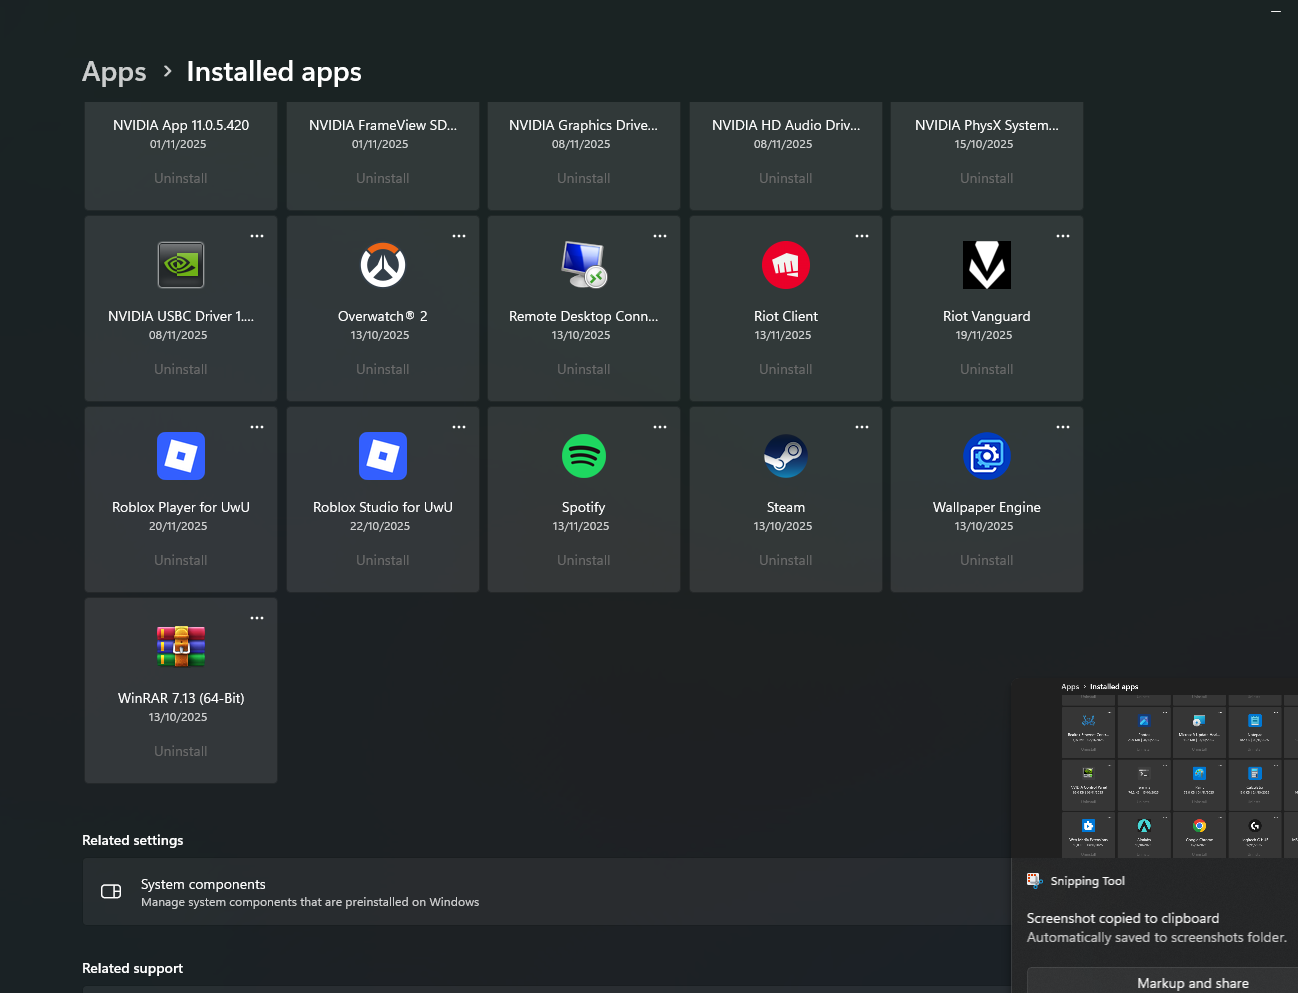Click the Riot Client logo icon
This screenshot has height=993, width=1298.
(786, 265)
